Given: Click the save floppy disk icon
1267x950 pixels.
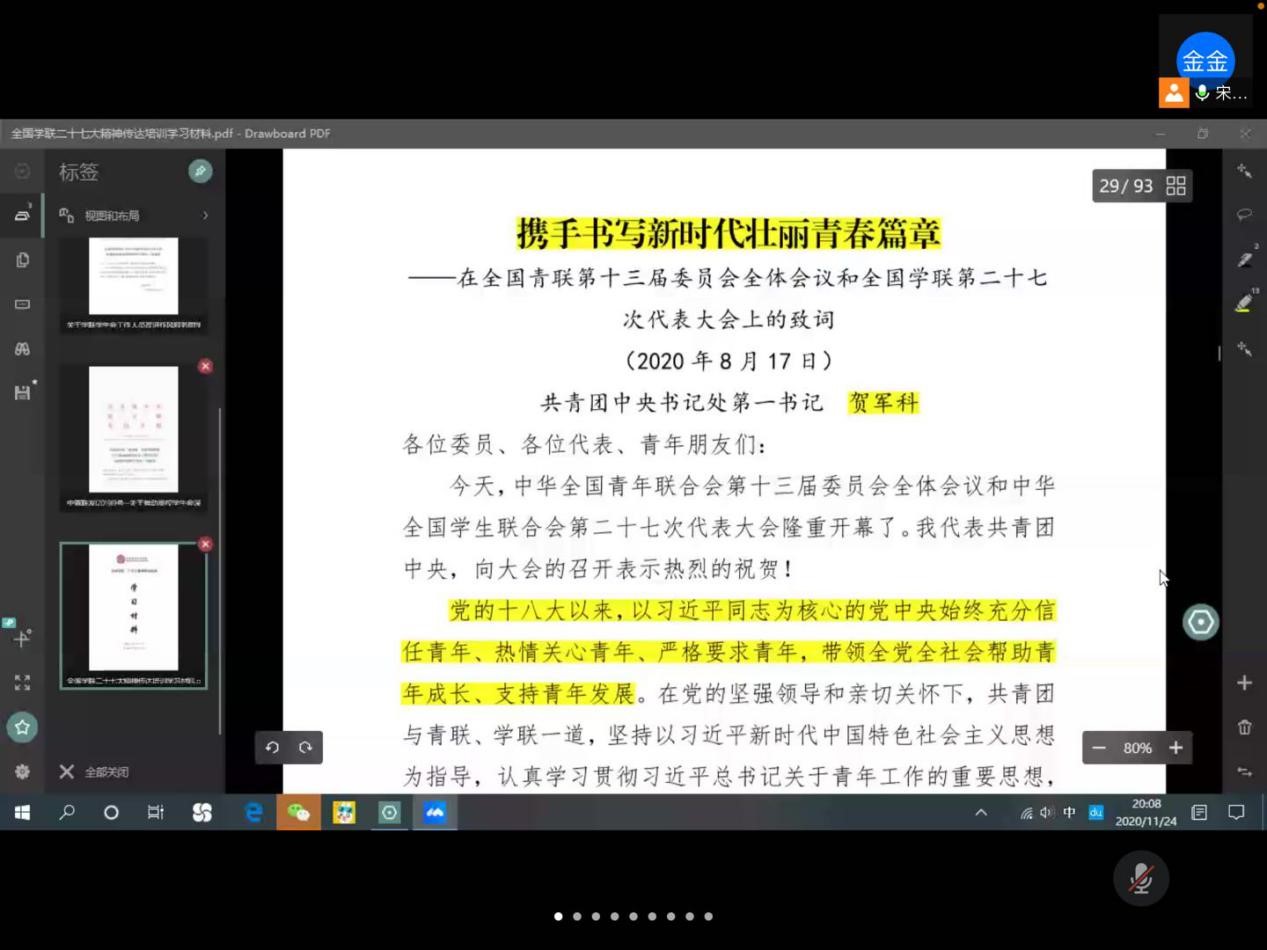Looking at the screenshot, I should 23,392.
